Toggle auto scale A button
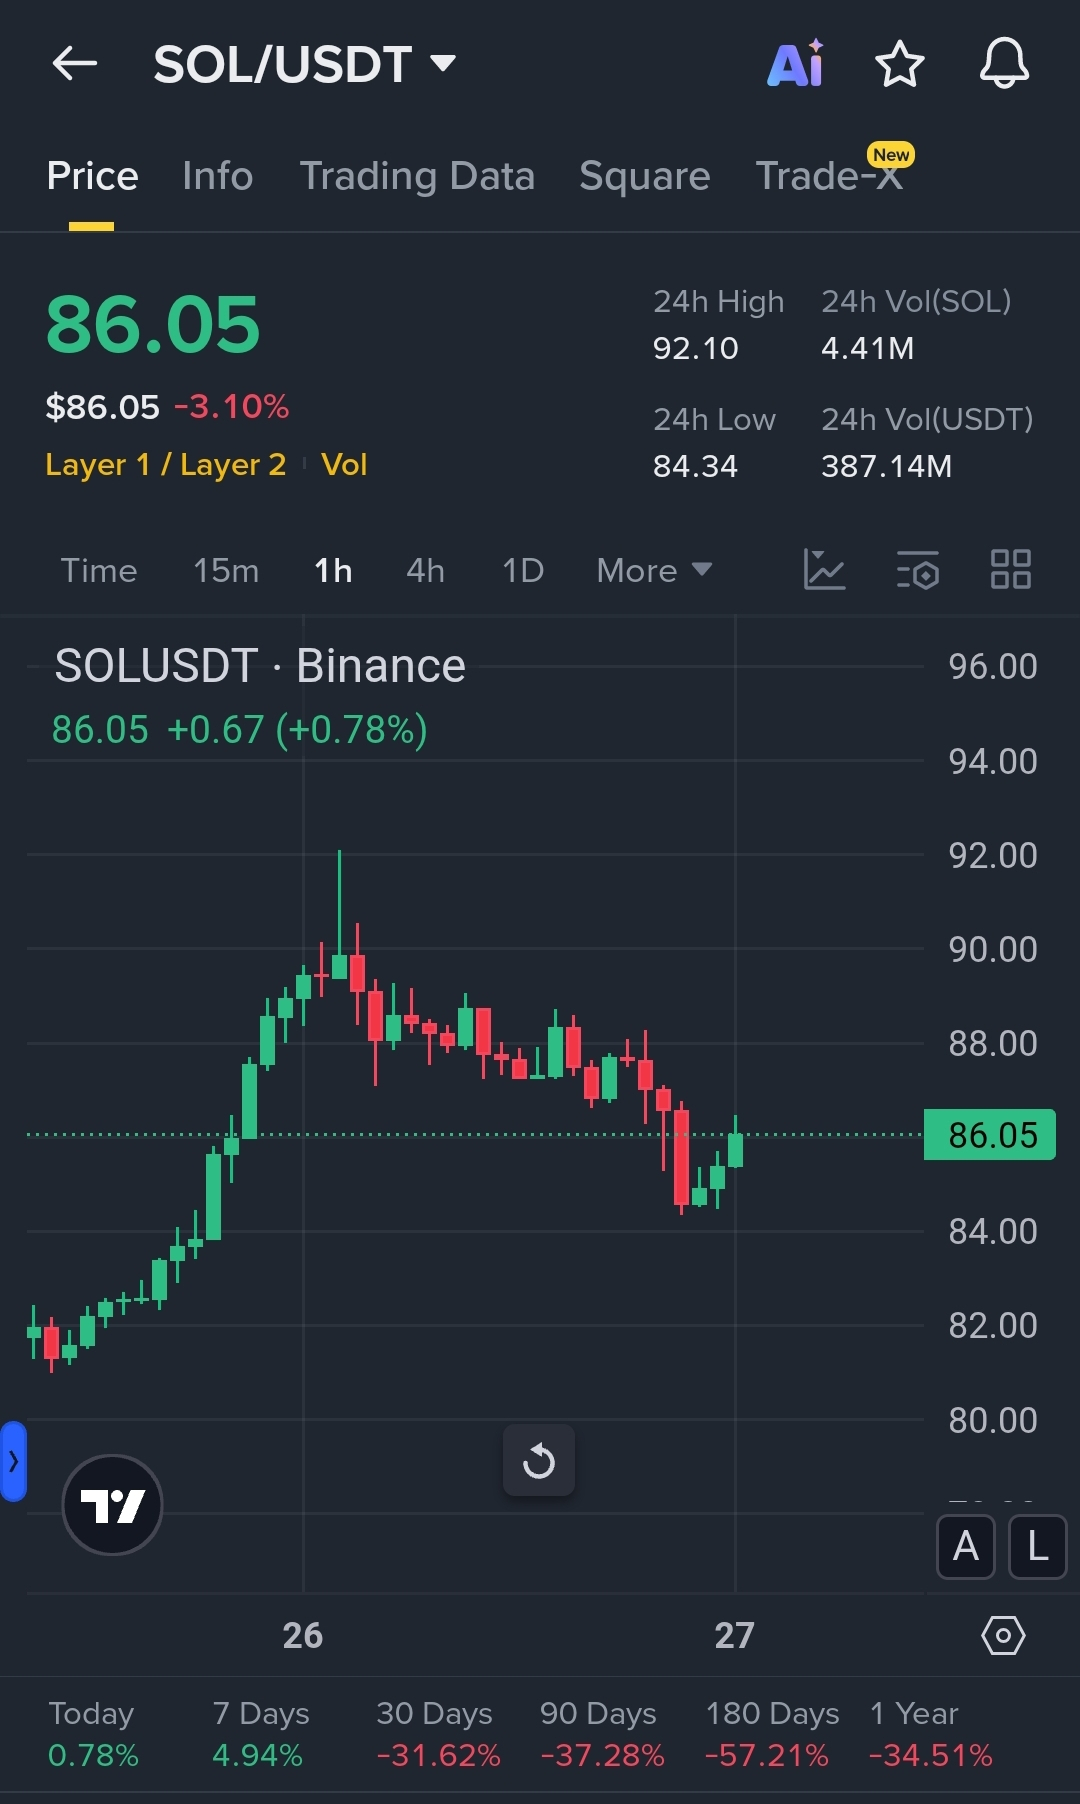The height and width of the screenshot is (1804, 1080). point(966,1547)
